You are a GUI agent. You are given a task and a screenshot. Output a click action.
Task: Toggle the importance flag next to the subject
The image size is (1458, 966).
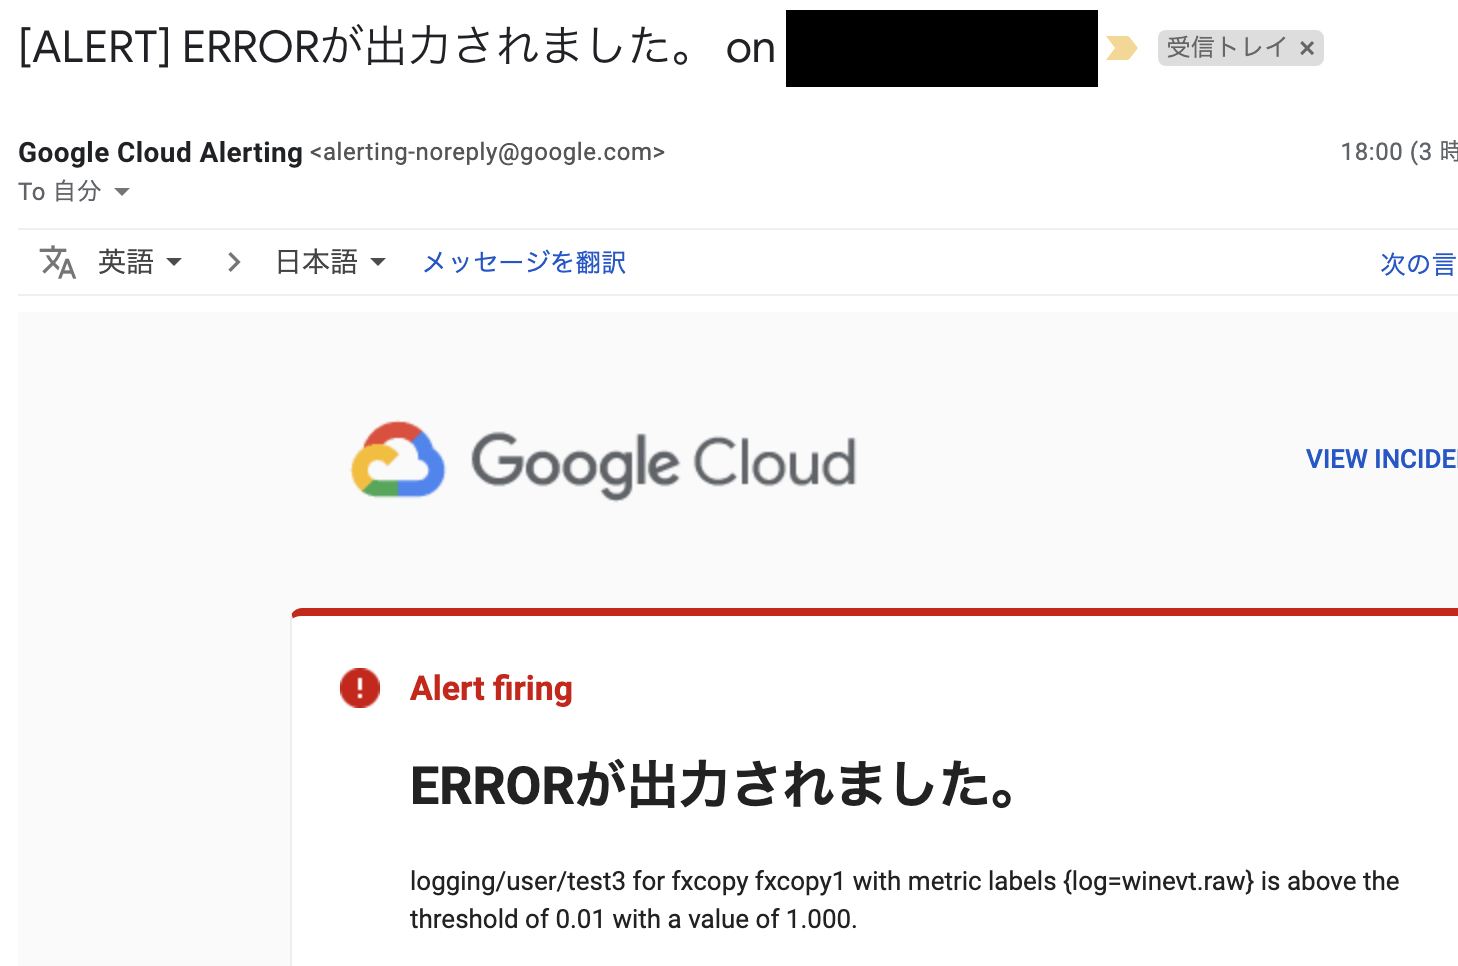point(1122,47)
